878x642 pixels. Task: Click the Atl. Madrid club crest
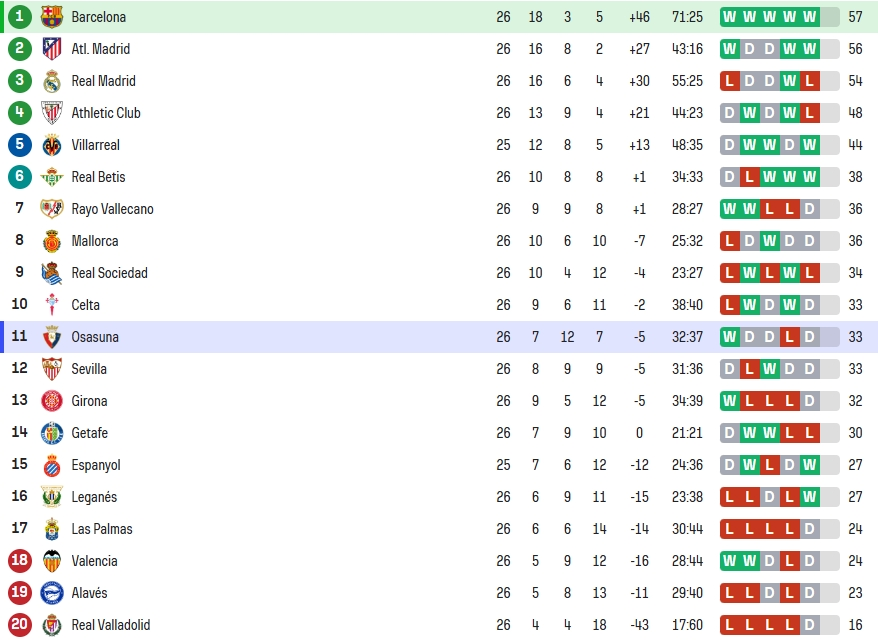click(x=52, y=49)
